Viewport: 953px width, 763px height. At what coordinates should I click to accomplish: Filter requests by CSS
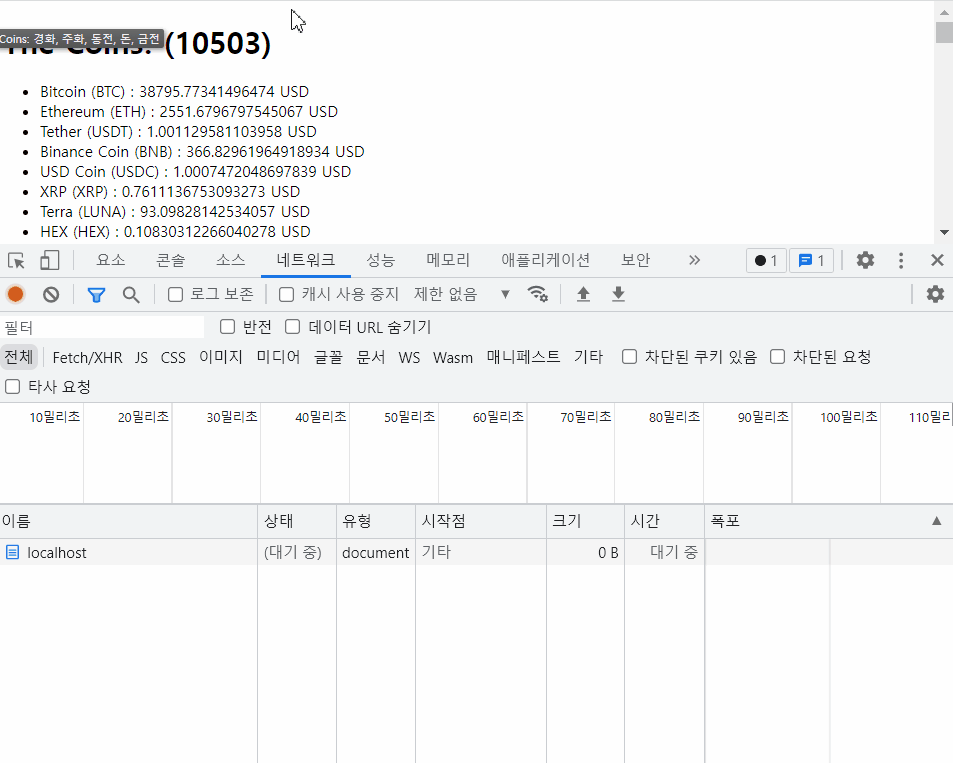click(x=173, y=357)
